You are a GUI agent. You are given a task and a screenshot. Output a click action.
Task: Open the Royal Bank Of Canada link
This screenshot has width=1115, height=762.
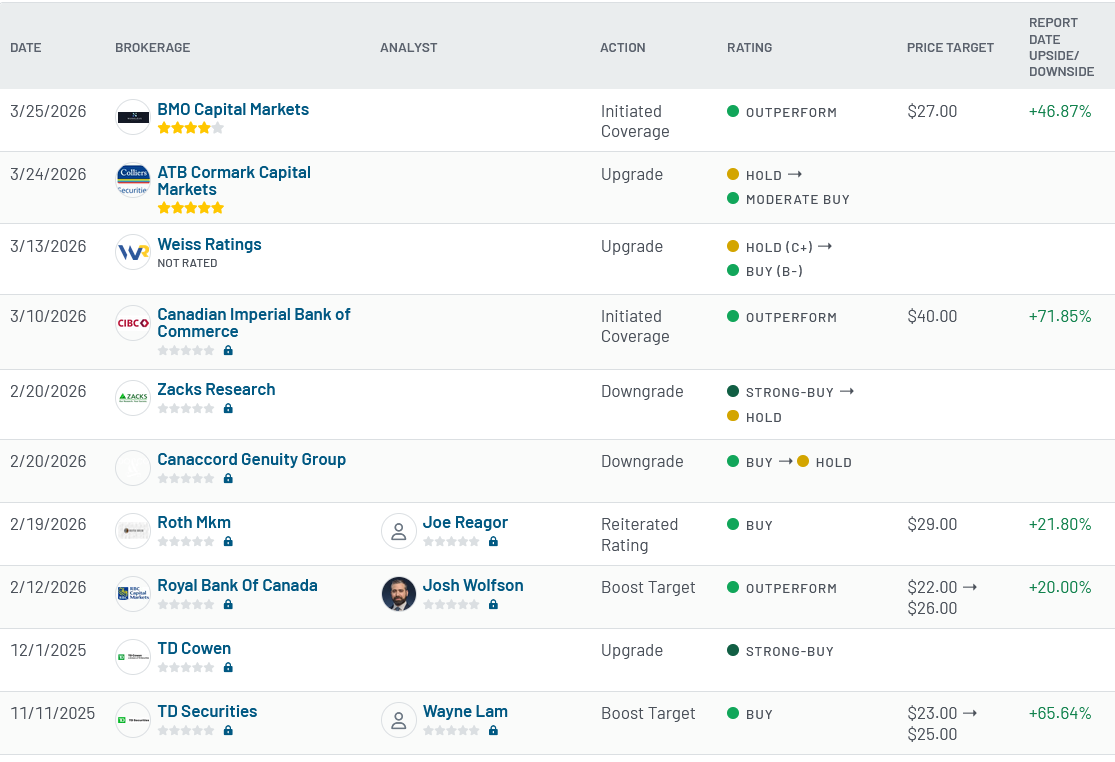click(238, 586)
